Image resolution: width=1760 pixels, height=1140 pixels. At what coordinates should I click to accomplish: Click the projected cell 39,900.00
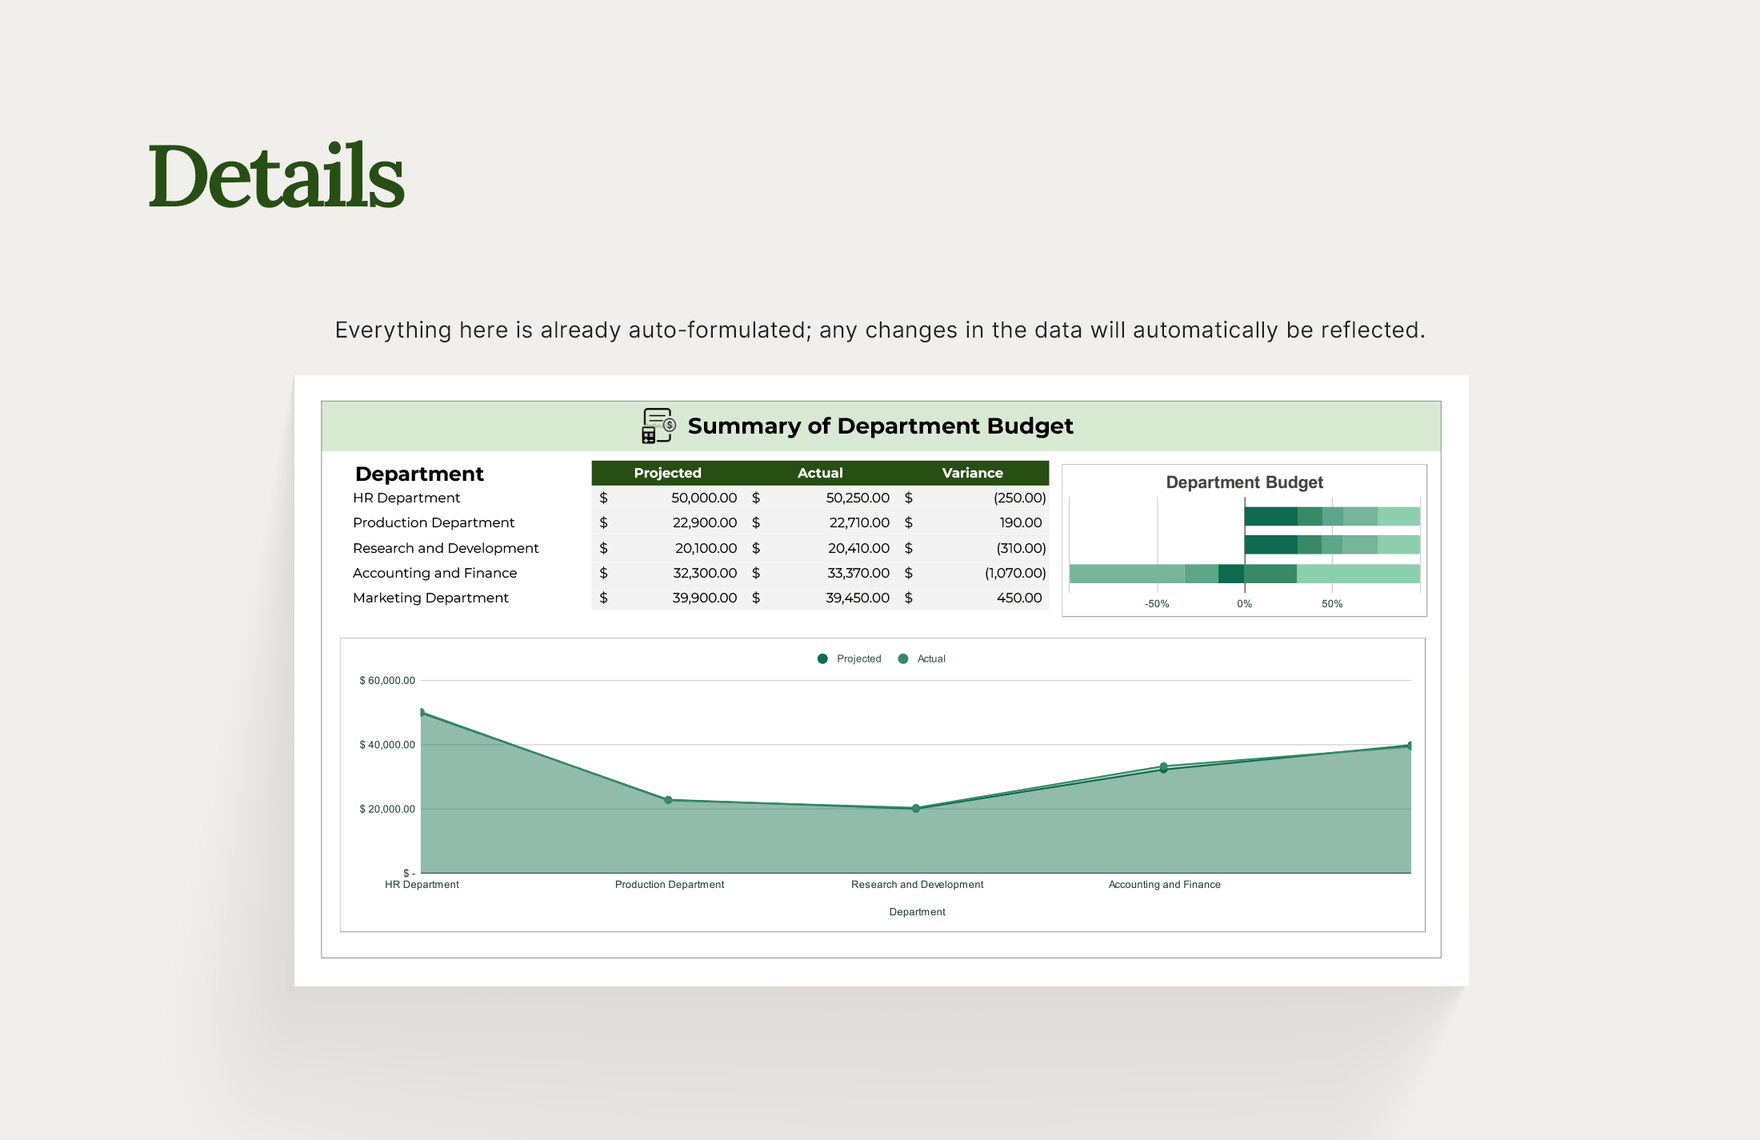(x=704, y=598)
